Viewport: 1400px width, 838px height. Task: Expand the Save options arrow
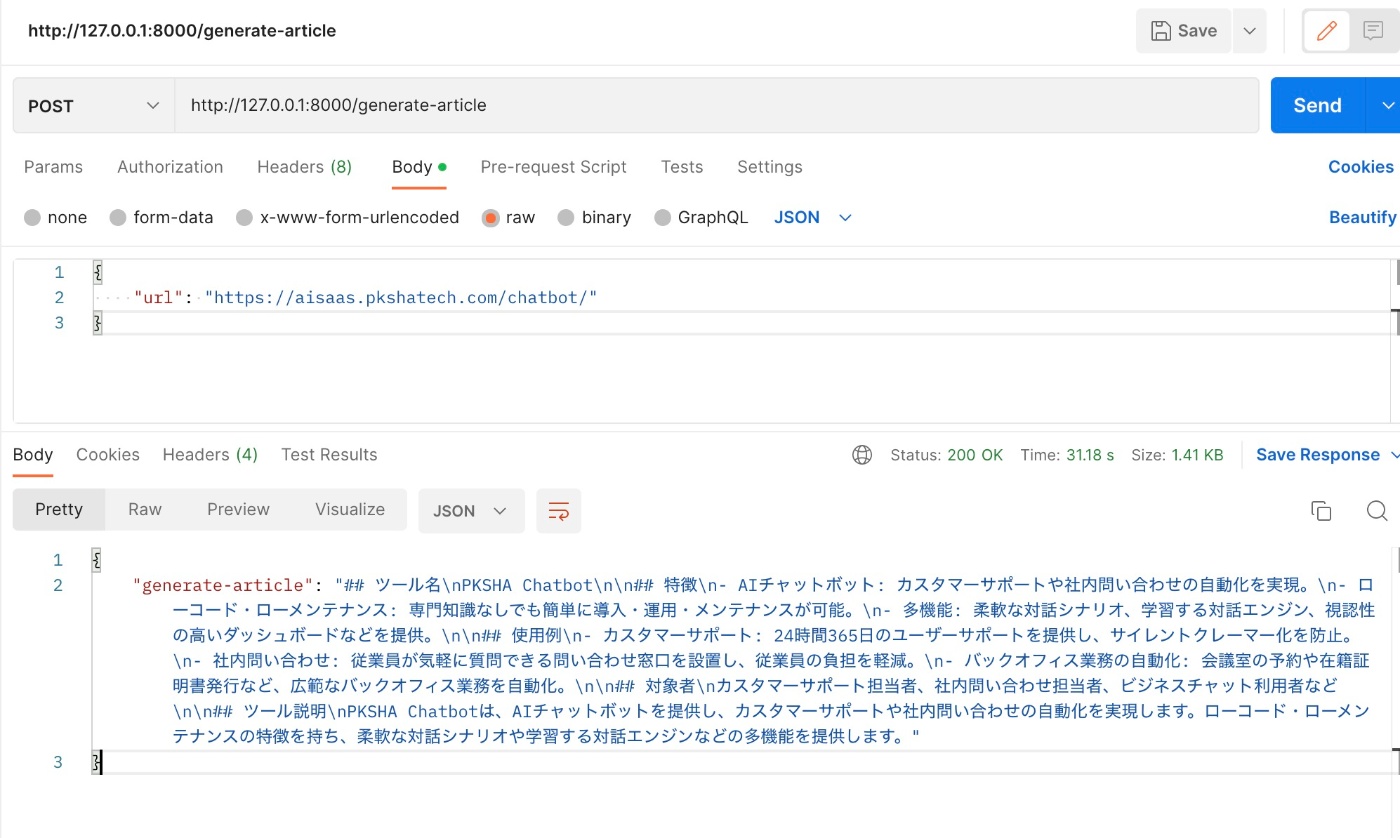[x=1250, y=31]
